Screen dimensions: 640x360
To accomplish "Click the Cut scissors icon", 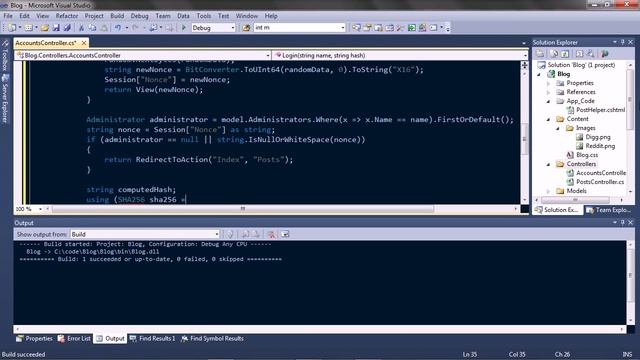I will tap(81, 28).
